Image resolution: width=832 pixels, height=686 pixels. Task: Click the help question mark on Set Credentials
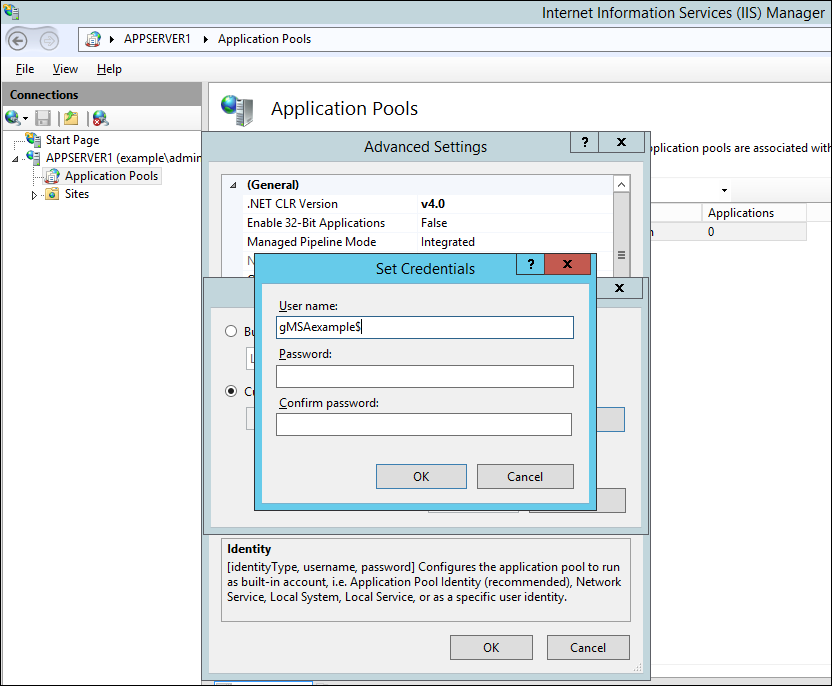pyautogui.click(x=530, y=264)
